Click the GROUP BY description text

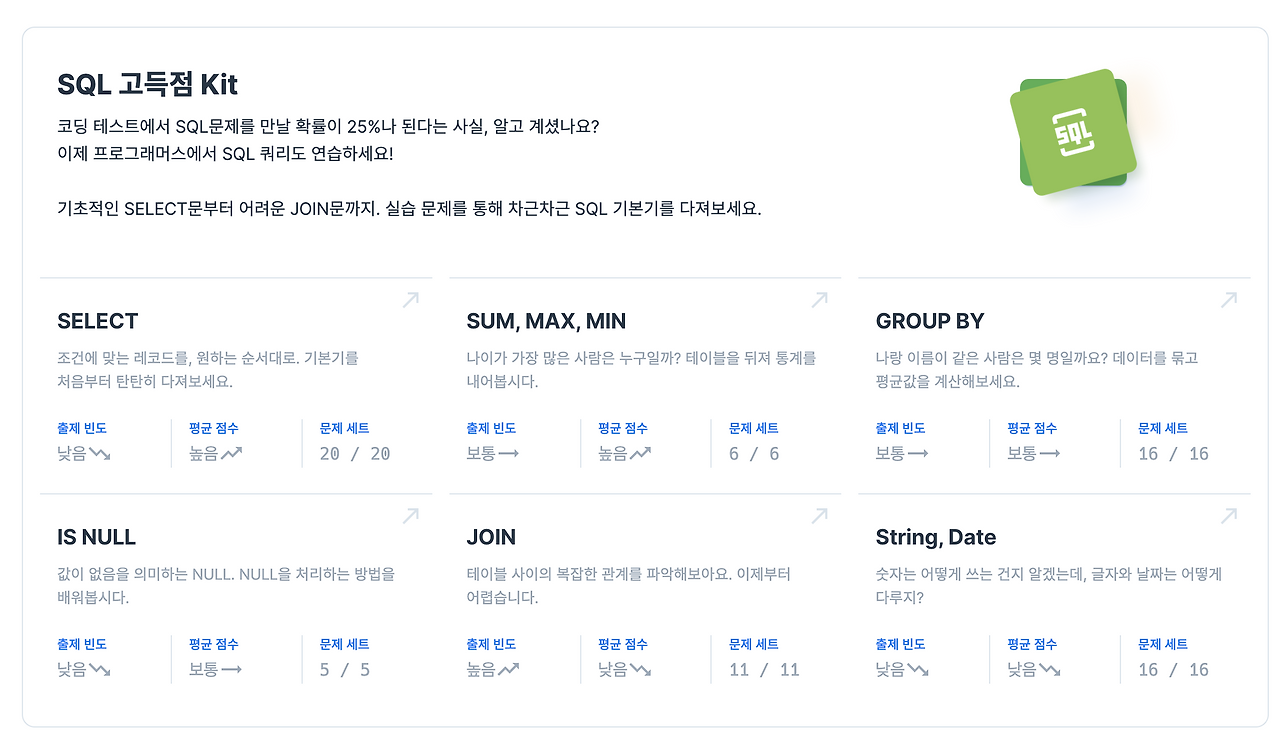tap(1036, 369)
